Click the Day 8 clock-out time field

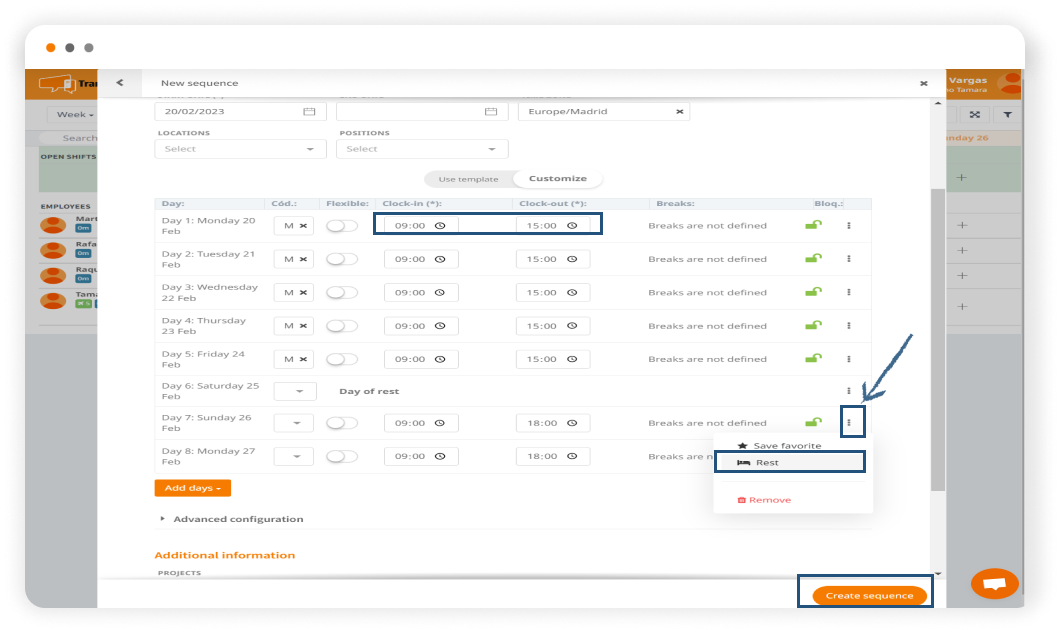(552, 456)
